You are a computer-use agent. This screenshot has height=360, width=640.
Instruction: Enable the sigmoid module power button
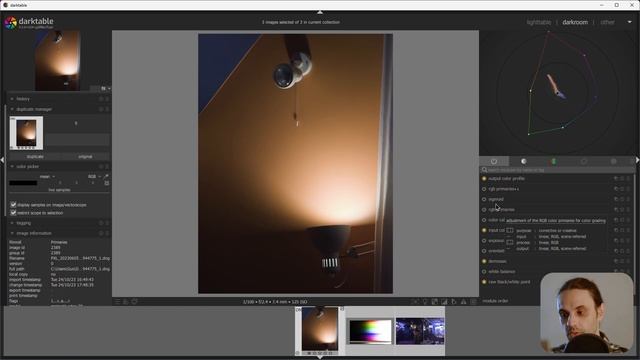click(484, 199)
